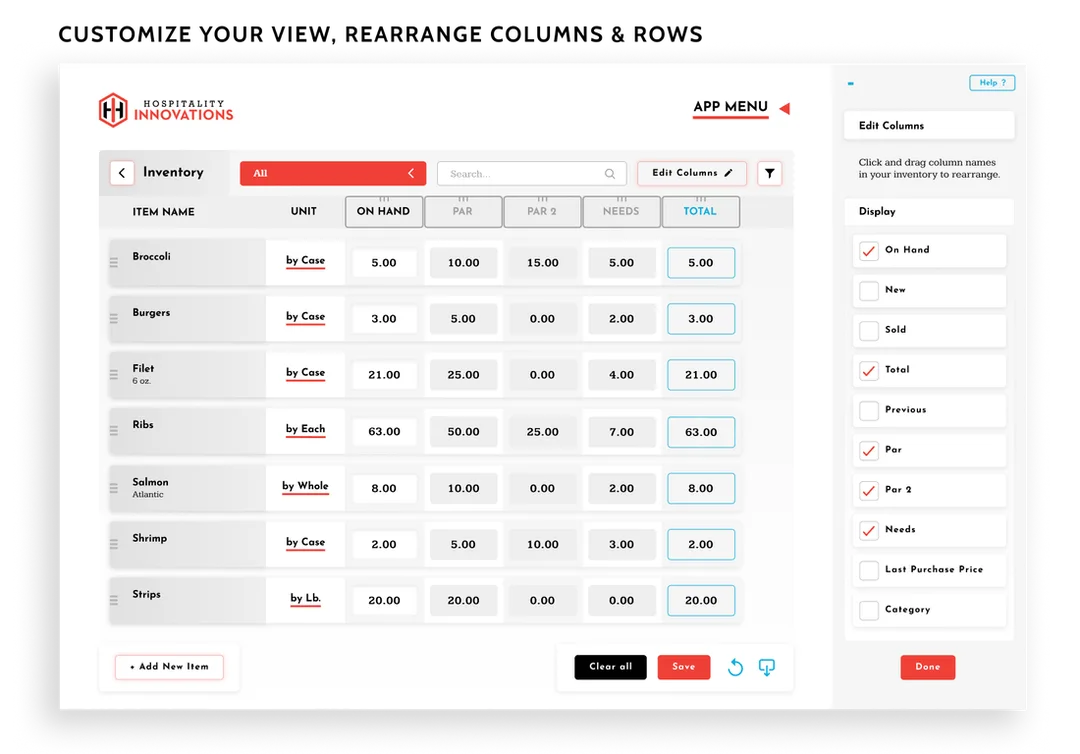Select the Par 2 column header

point(542,211)
